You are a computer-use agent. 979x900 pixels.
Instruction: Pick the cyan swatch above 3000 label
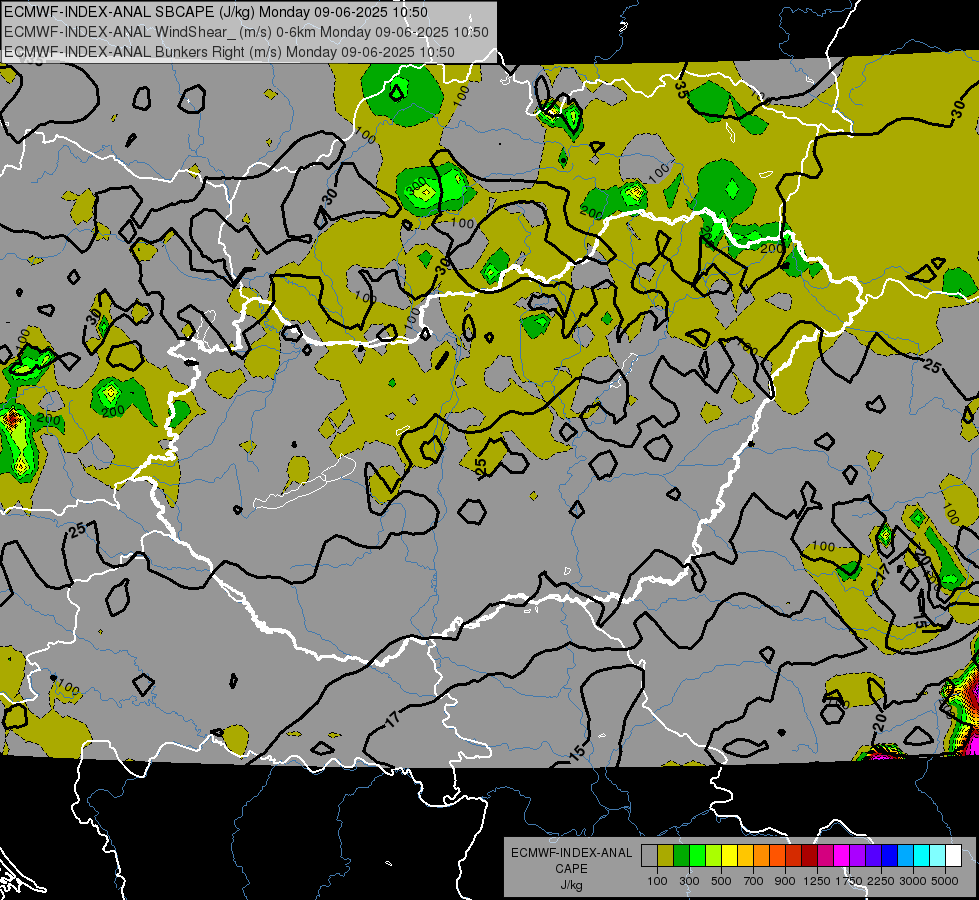(x=922, y=855)
